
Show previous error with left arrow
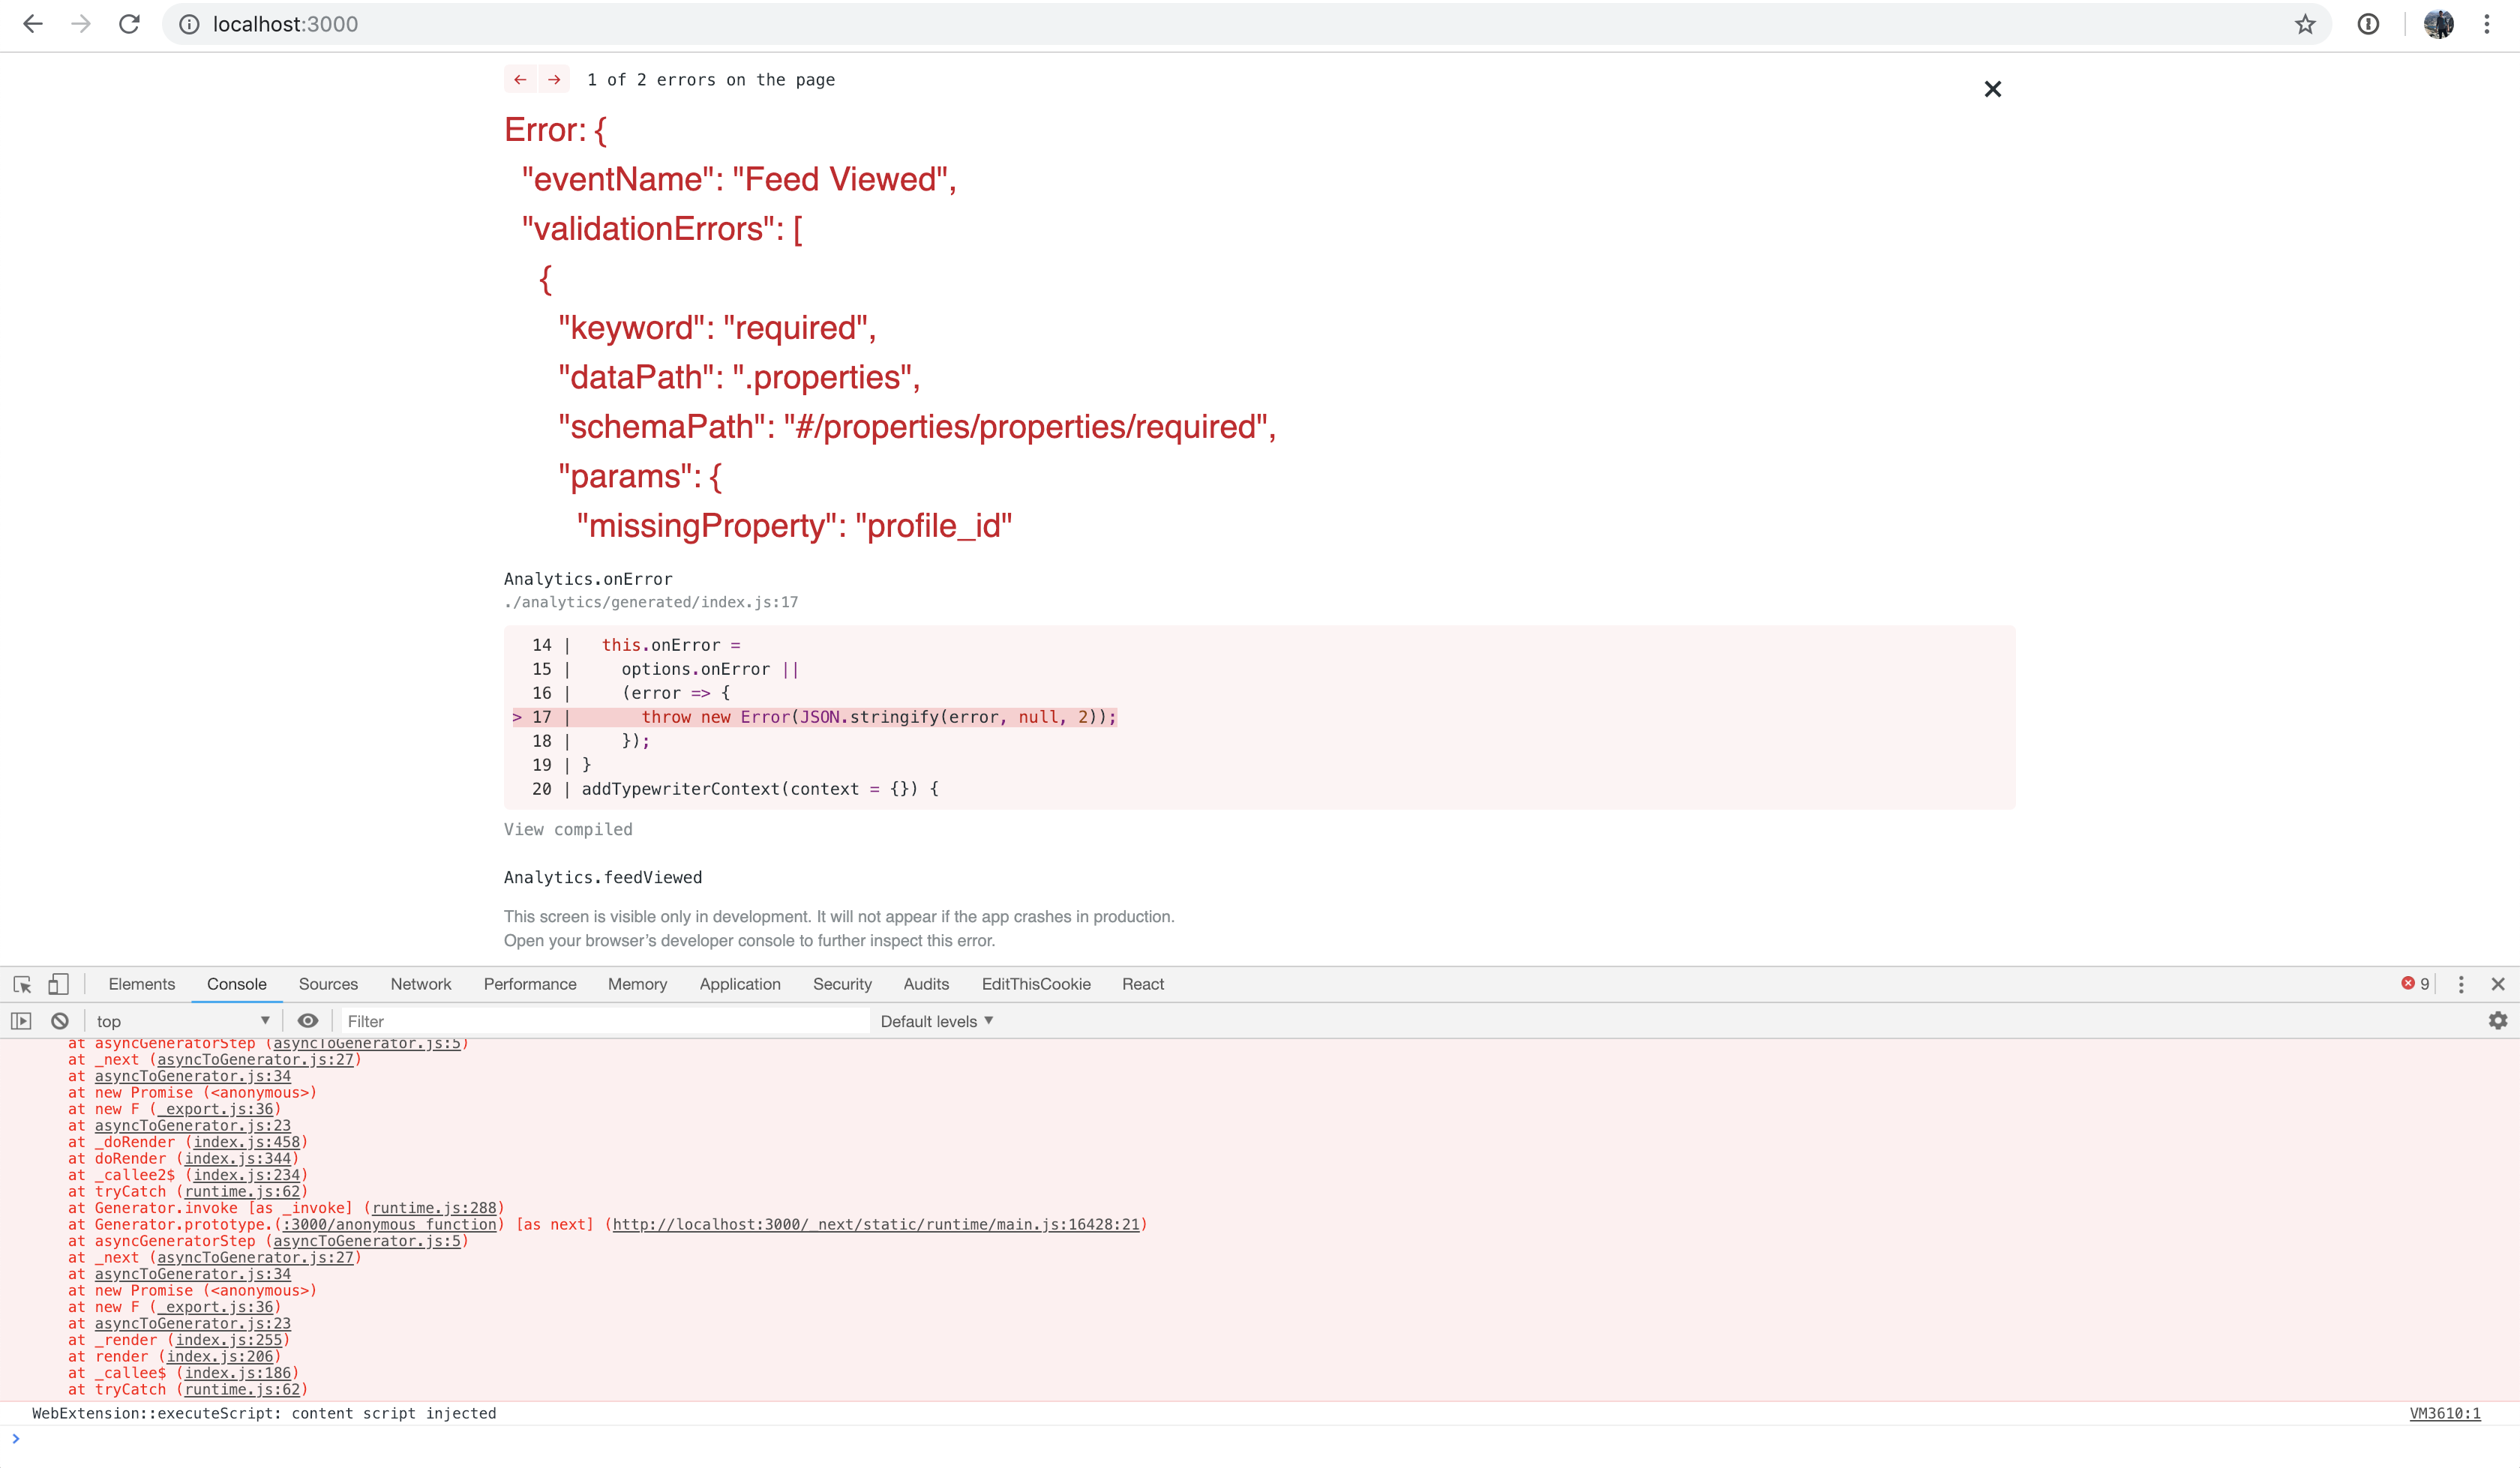520,80
